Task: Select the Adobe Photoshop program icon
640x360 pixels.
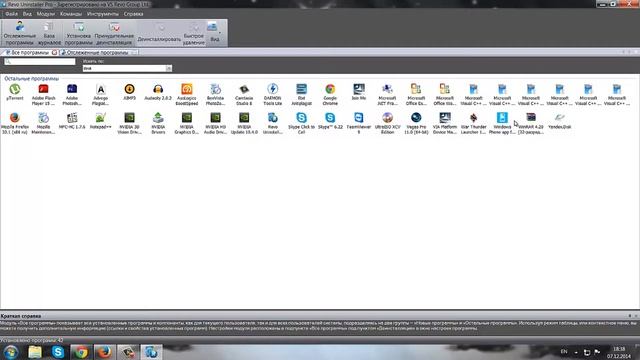Action: pos(72,89)
